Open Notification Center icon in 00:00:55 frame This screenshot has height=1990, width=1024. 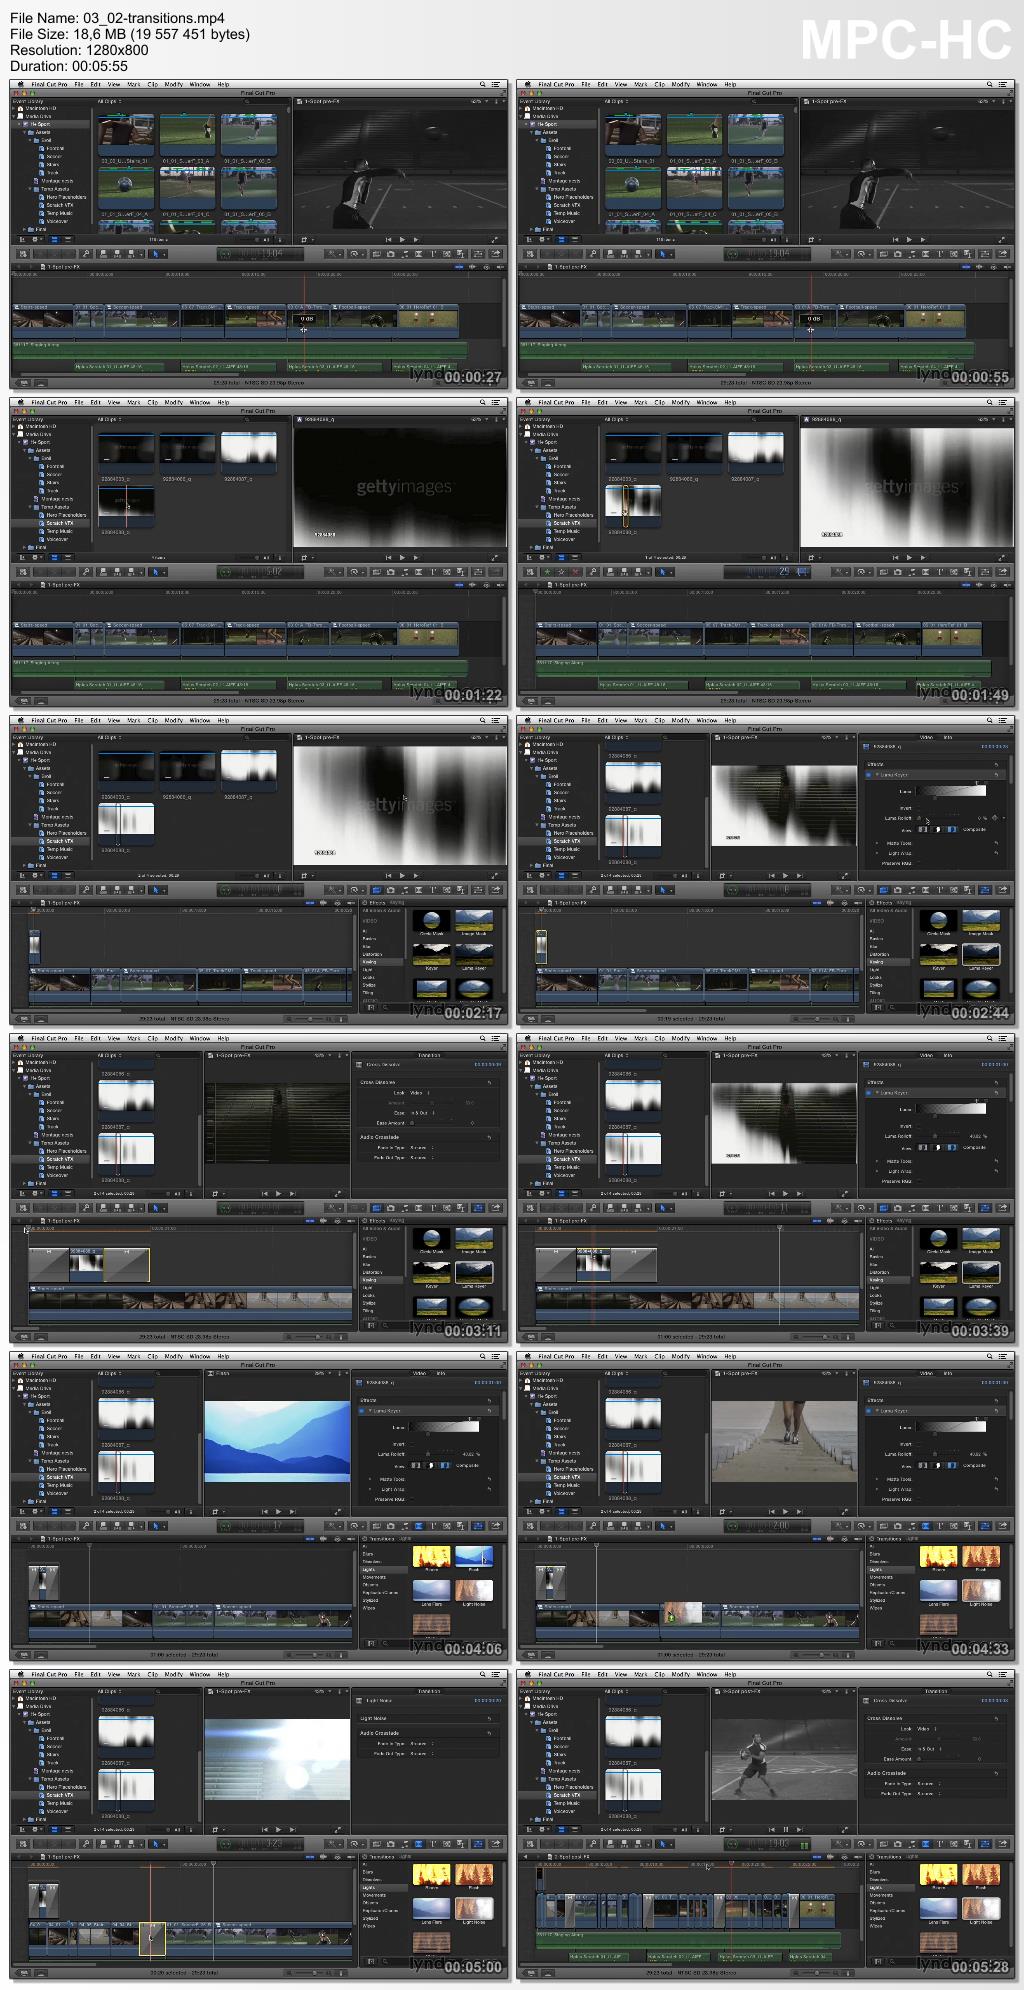point(1003,84)
